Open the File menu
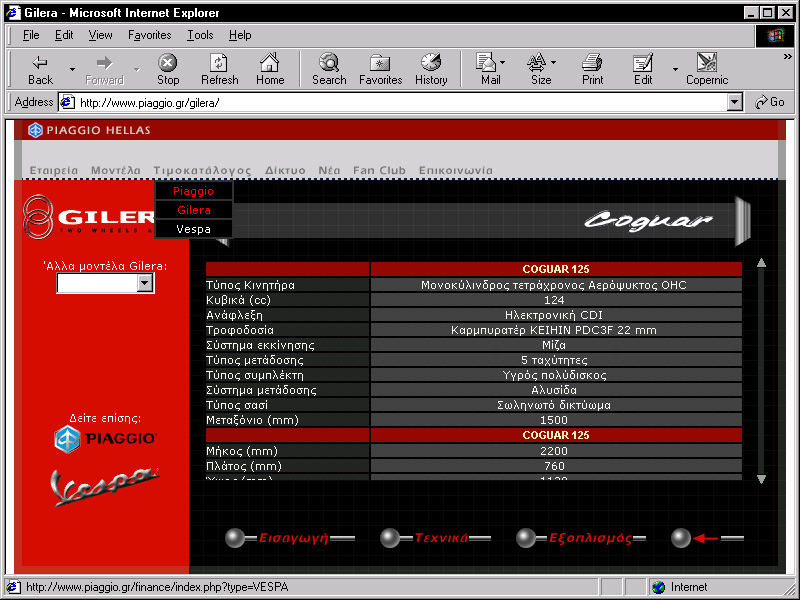Image resolution: width=800 pixels, height=600 pixels. (x=31, y=35)
